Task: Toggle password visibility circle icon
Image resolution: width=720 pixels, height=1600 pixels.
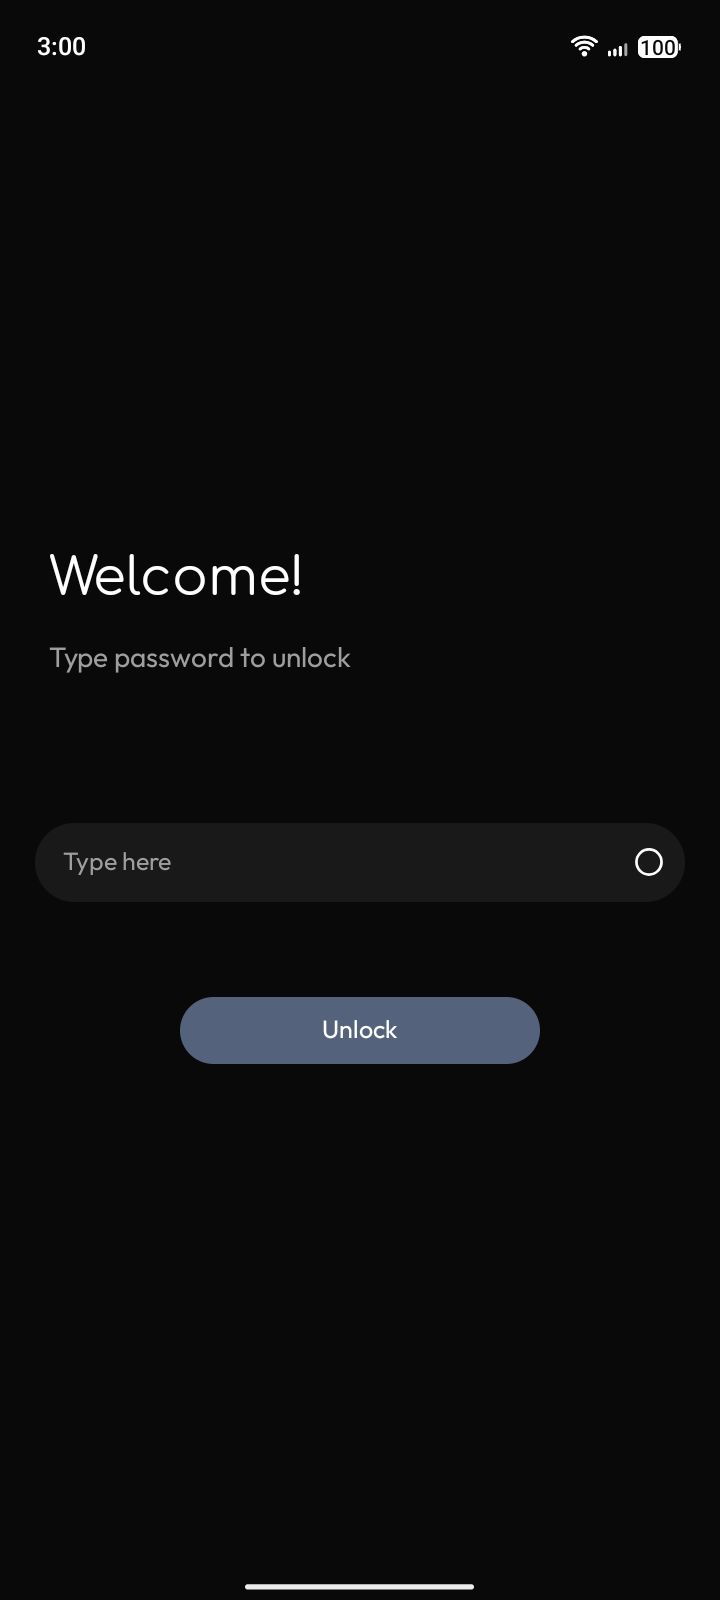Action: click(648, 862)
